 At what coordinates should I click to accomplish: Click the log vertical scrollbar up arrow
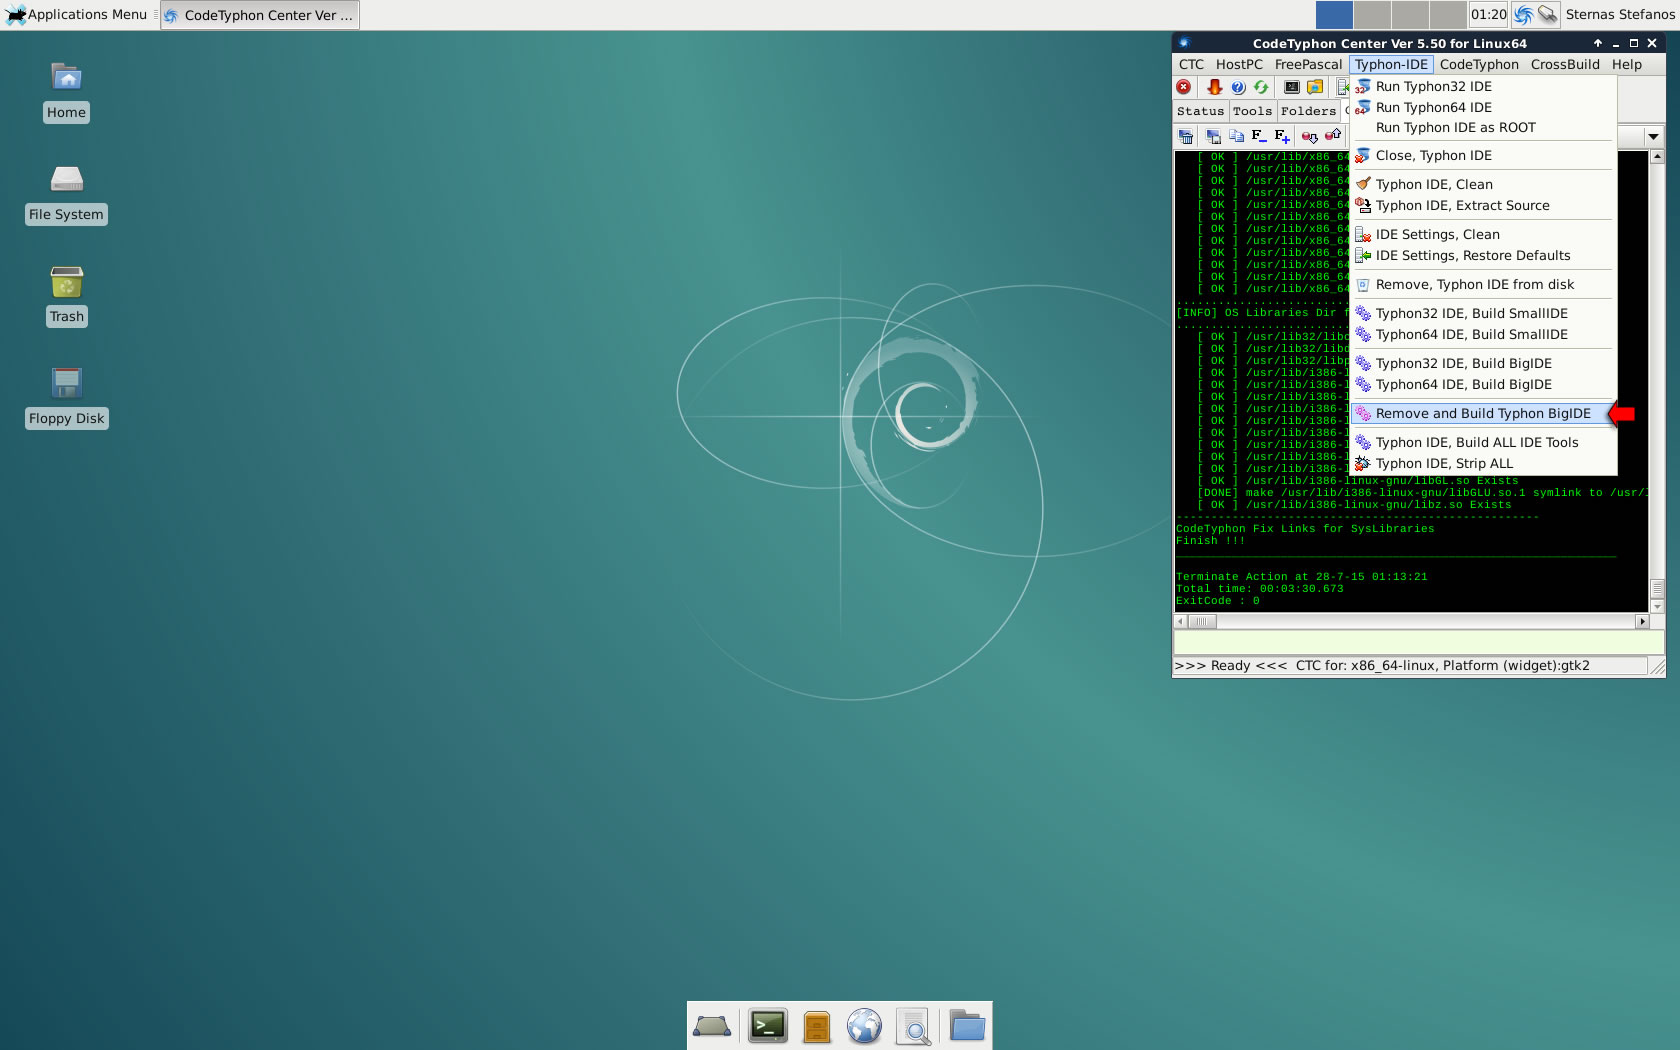pos(1657,157)
